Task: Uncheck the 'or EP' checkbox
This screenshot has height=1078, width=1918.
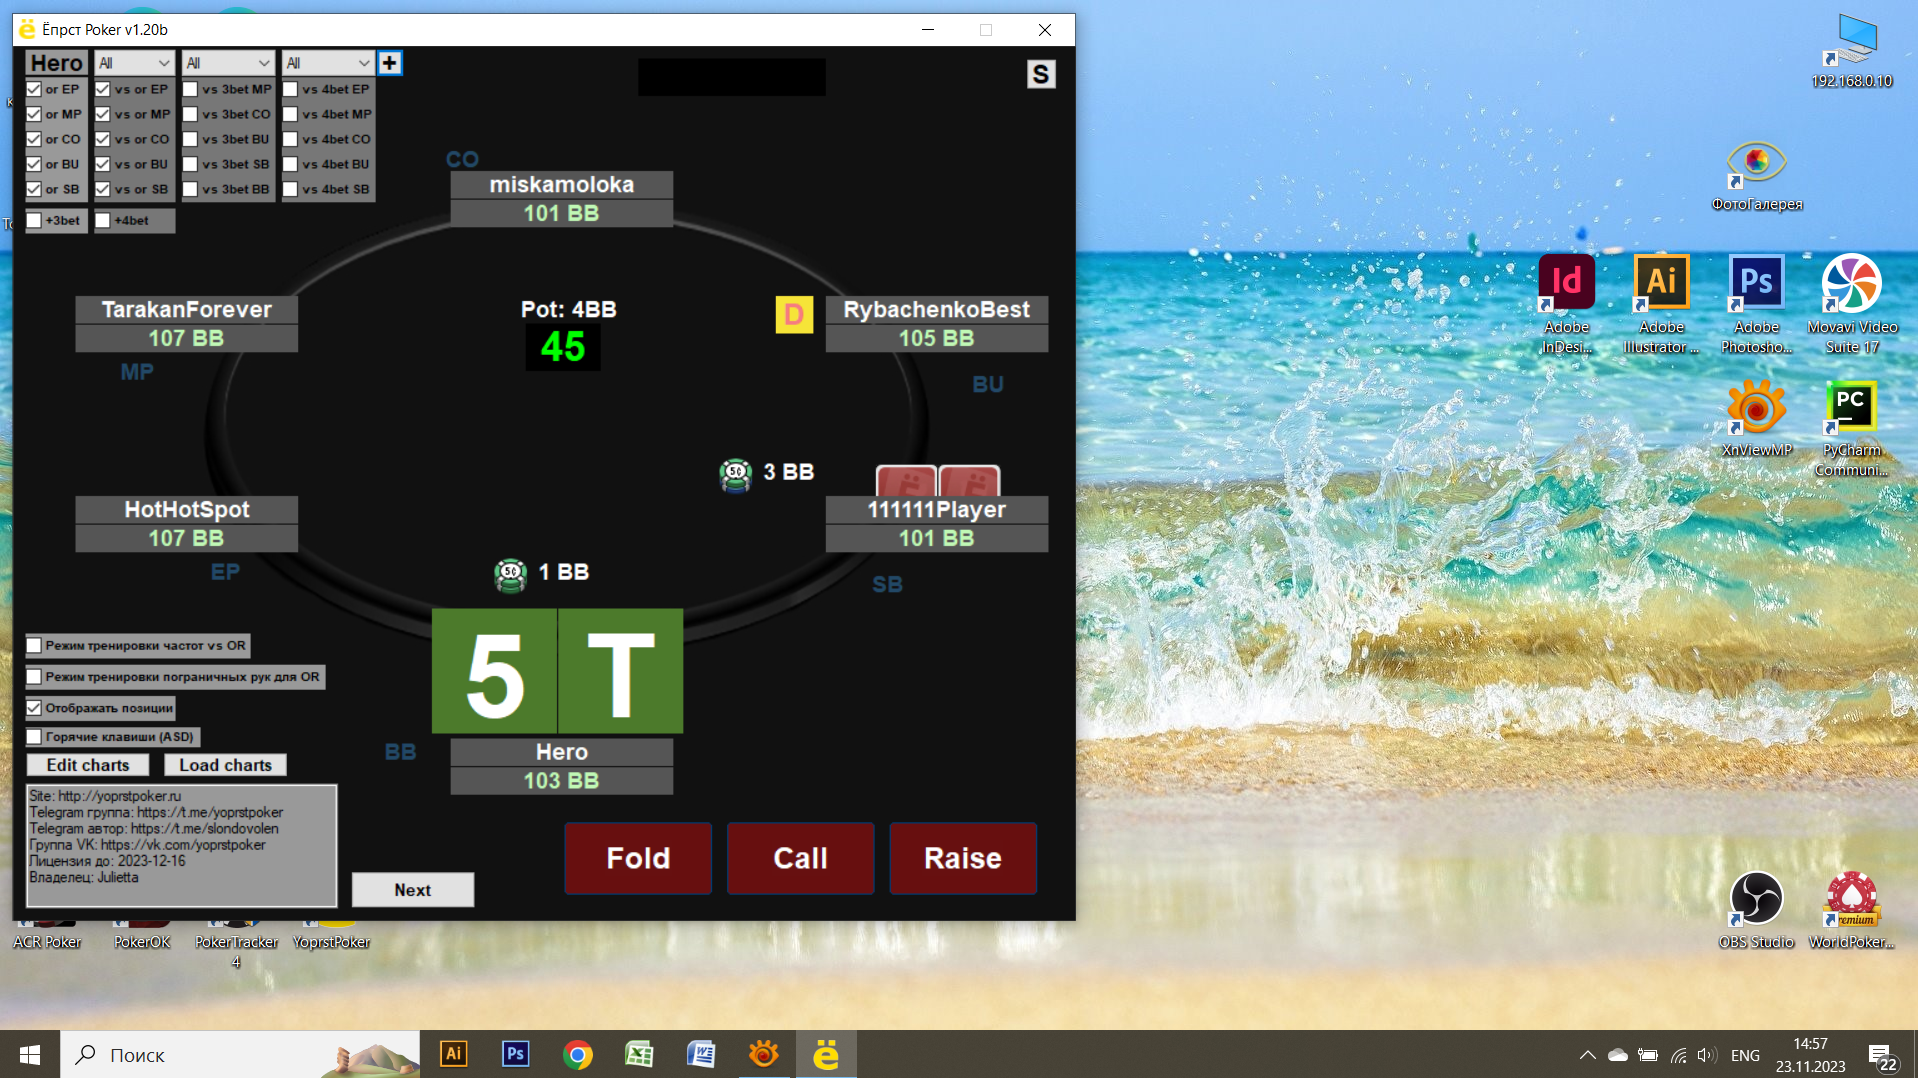Action: pyautogui.click(x=34, y=89)
